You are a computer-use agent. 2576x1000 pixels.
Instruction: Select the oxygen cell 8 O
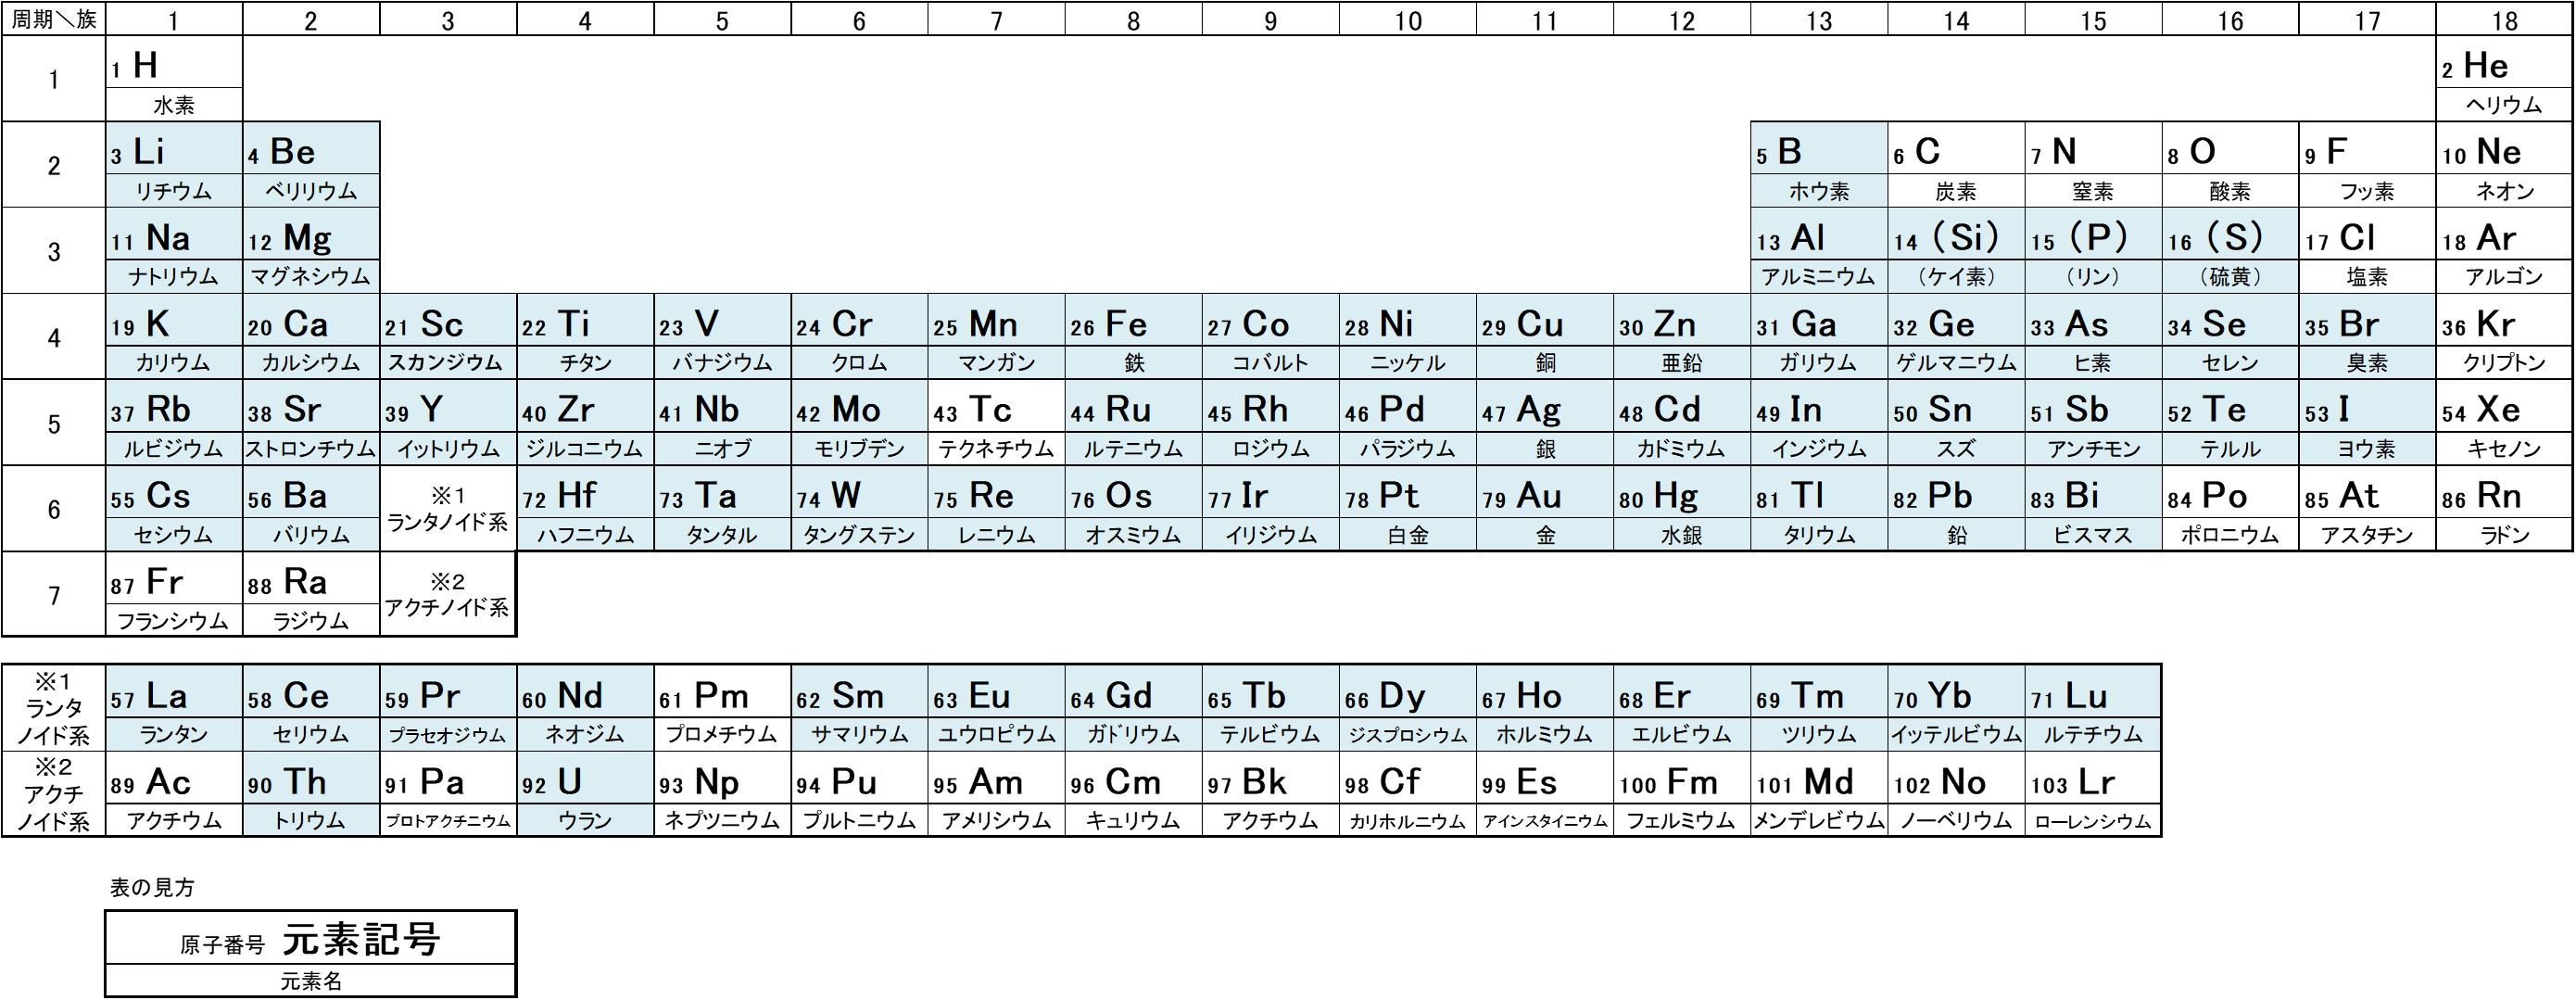point(2230,165)
